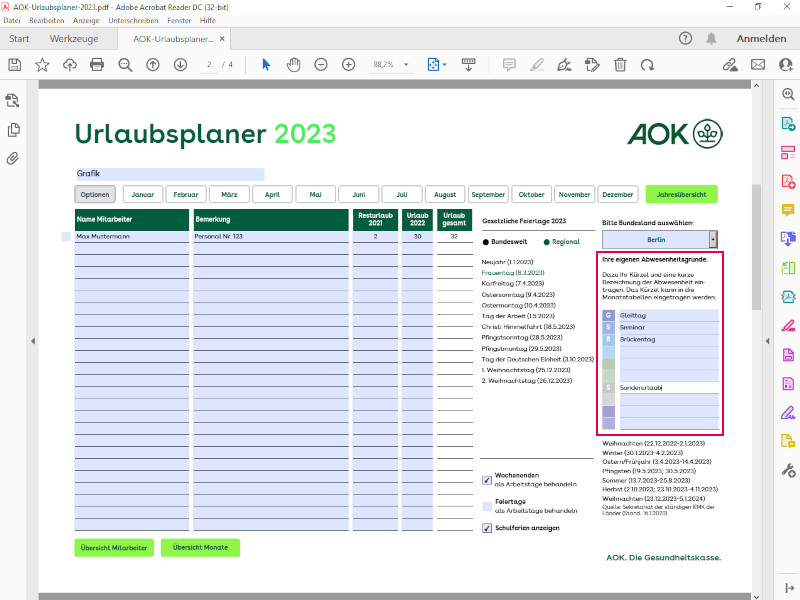
Task: Open Organize Pages tool in right pane
Action: 788,267
